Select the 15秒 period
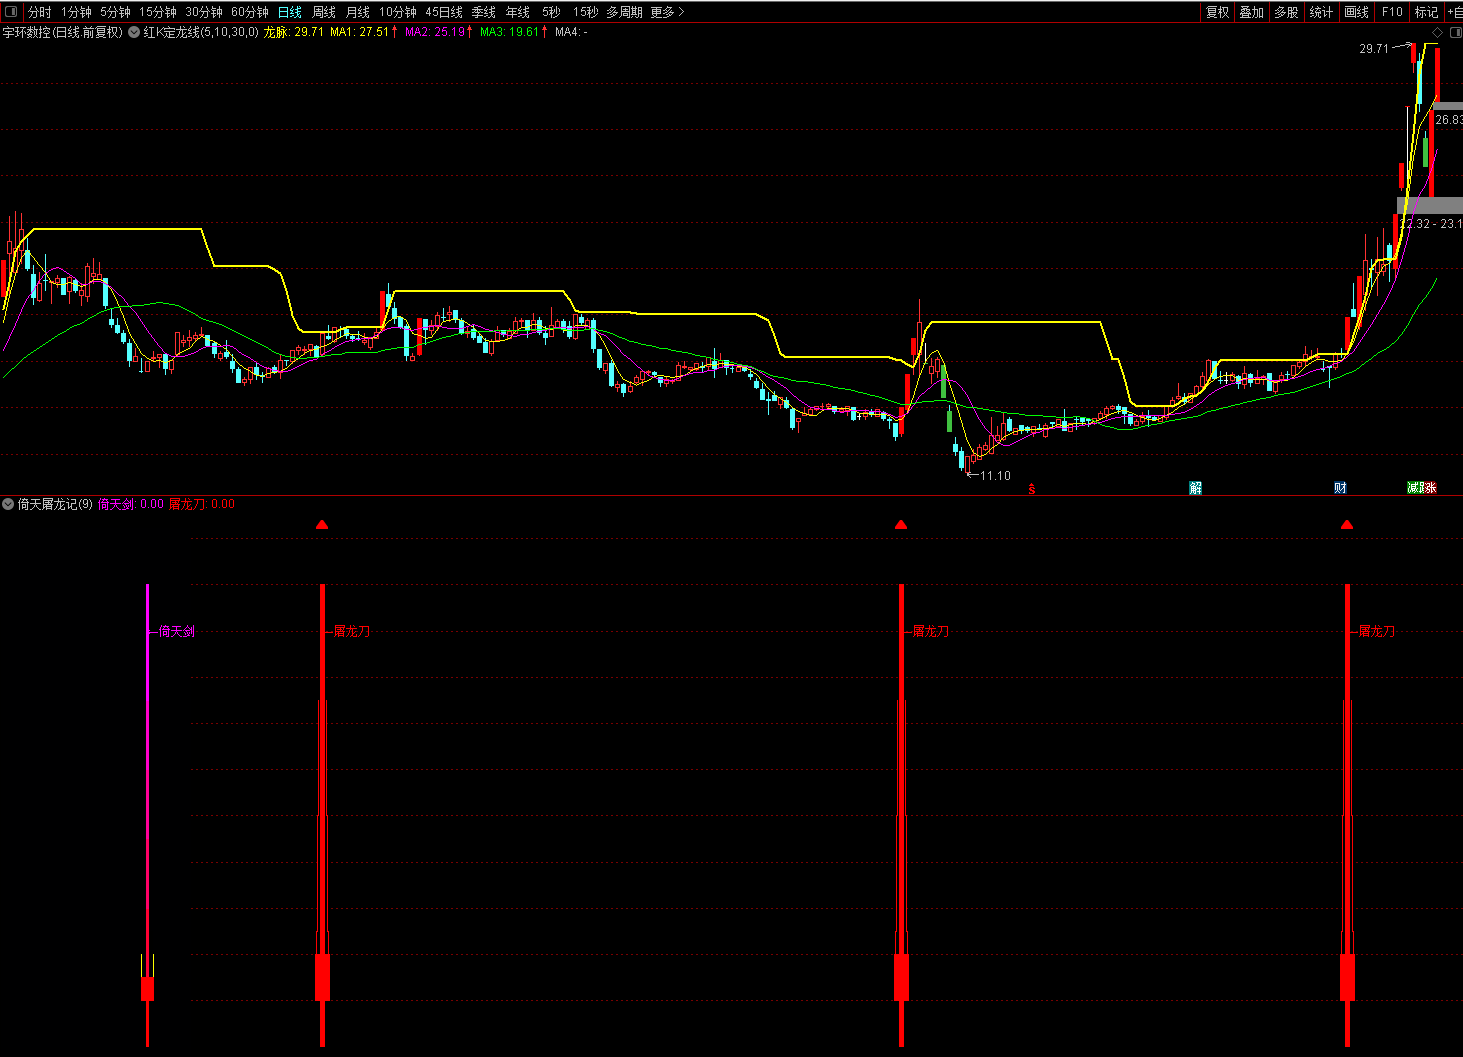The image size is (1463, 1057). coord(585,12)
